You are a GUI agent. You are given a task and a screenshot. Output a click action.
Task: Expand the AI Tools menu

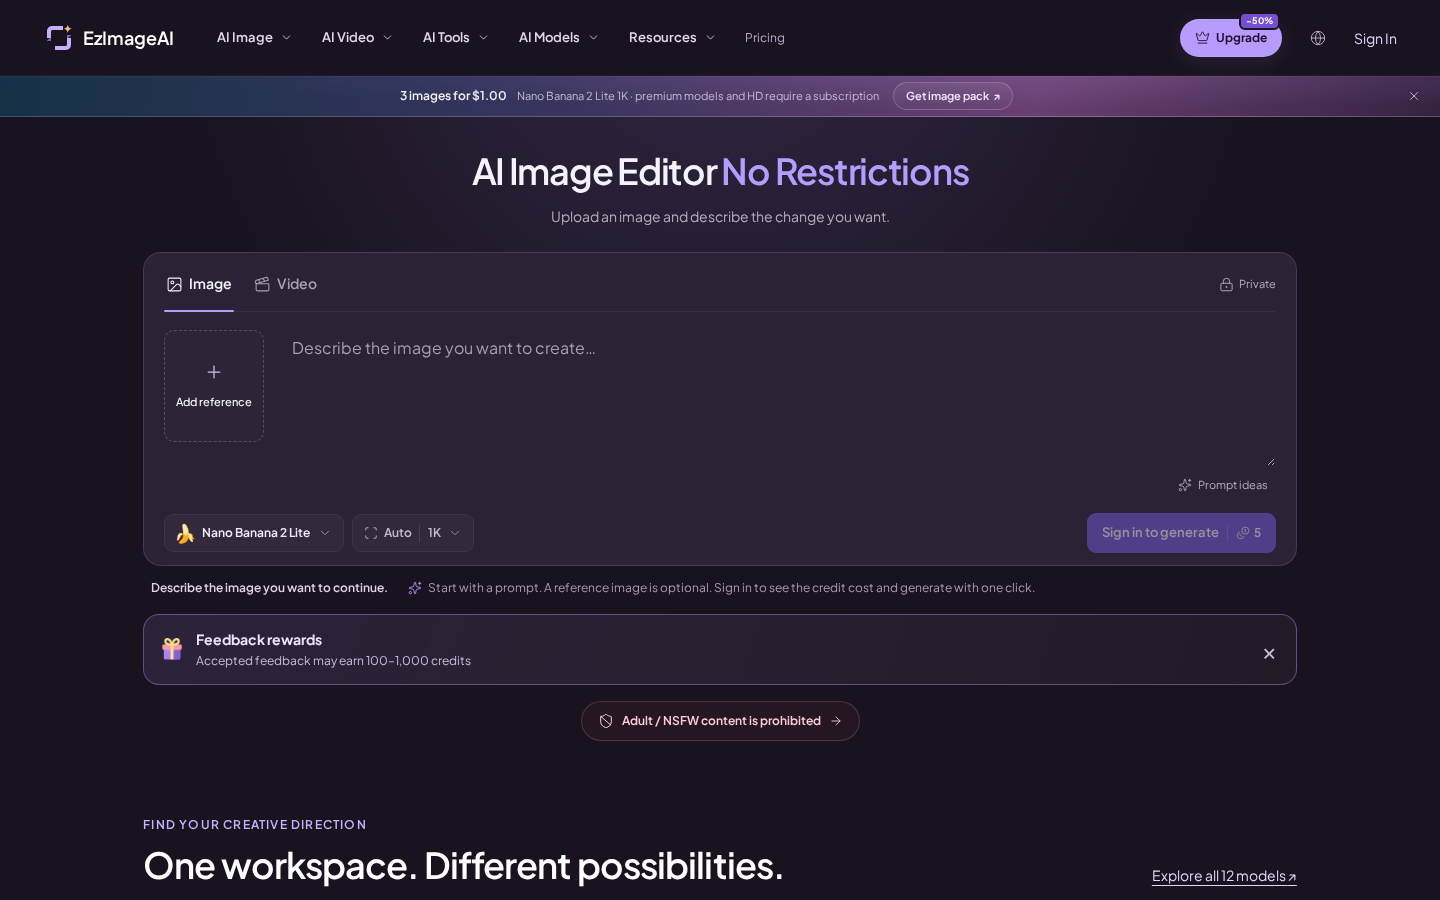coord(455,38)
